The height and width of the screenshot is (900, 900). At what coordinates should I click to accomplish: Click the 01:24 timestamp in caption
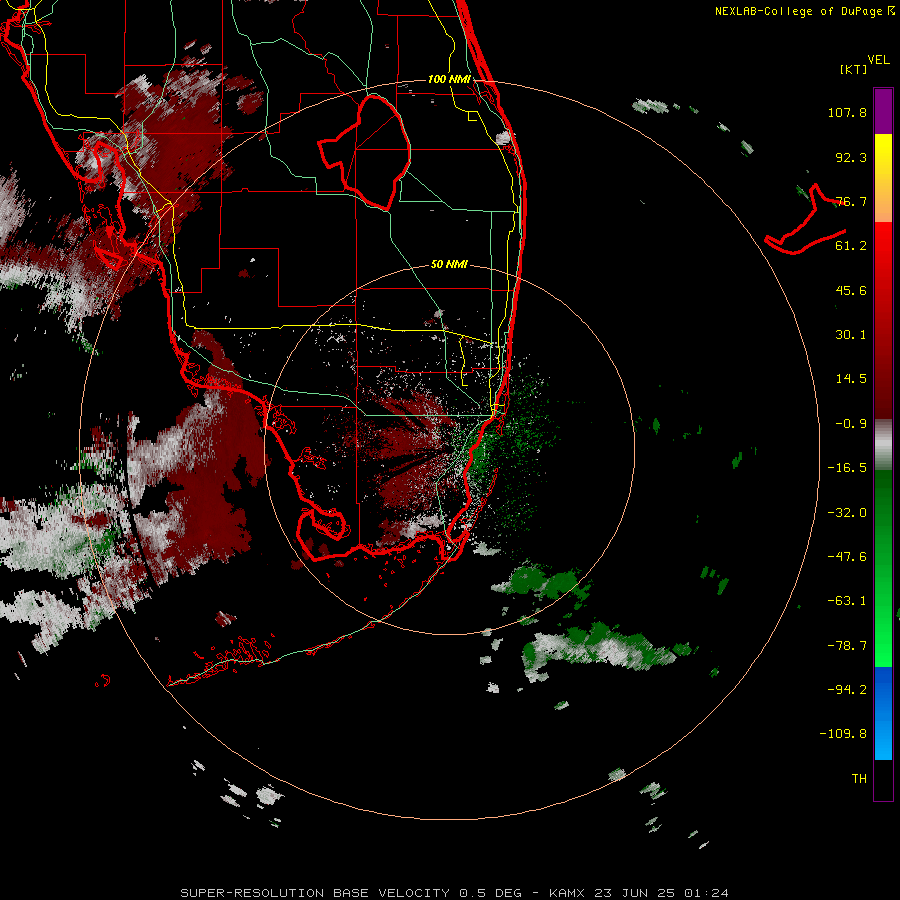[x=707, y=893]
